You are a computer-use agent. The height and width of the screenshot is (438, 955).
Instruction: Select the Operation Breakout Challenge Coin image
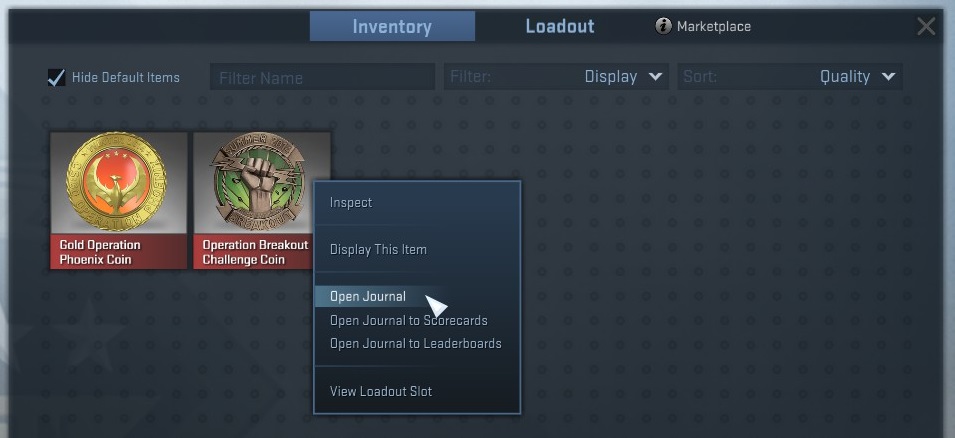click(261, 183)
